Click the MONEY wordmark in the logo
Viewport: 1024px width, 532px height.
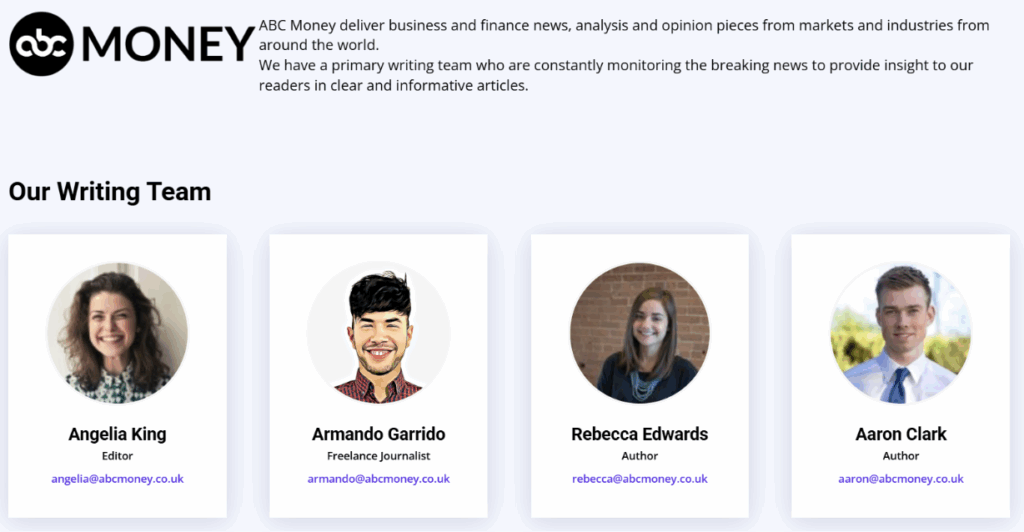coord(168,44)
